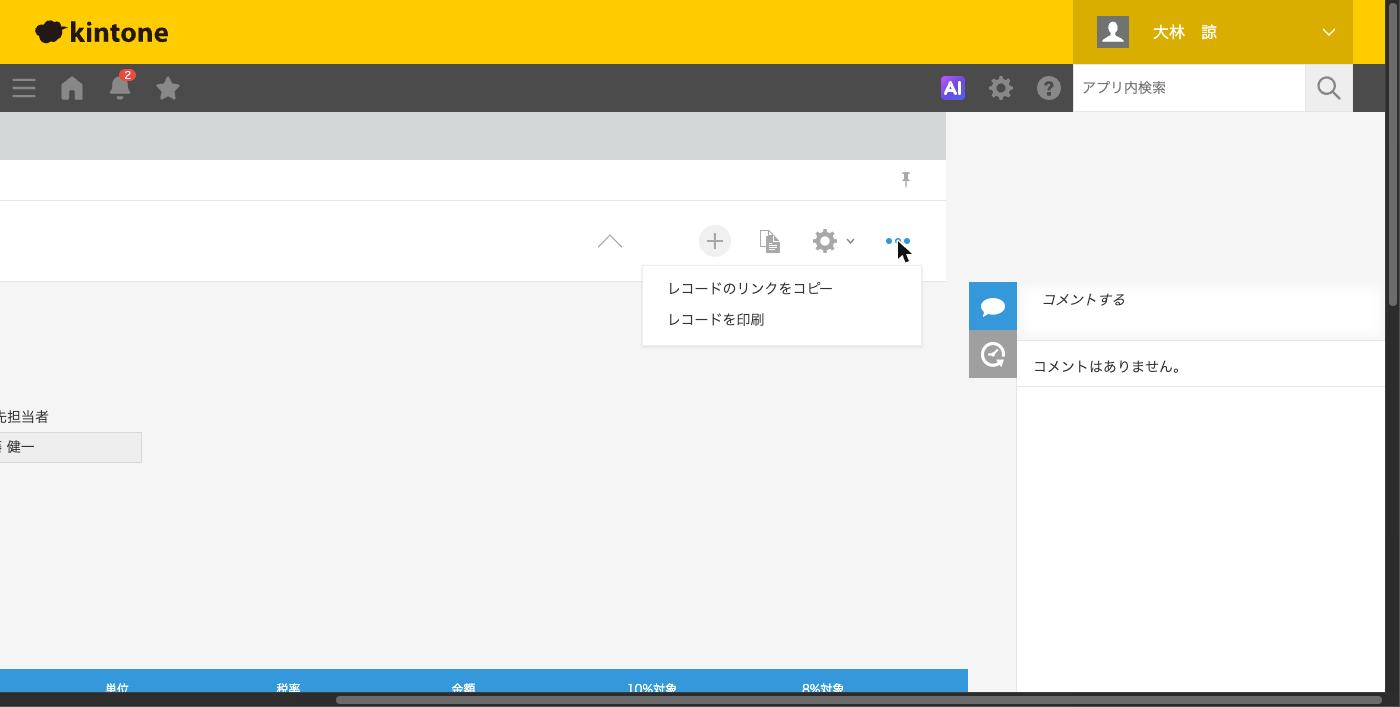Click the 税率 column header
The width and height of the screenshot is (1400, 707).
click(x=288, y=688)
